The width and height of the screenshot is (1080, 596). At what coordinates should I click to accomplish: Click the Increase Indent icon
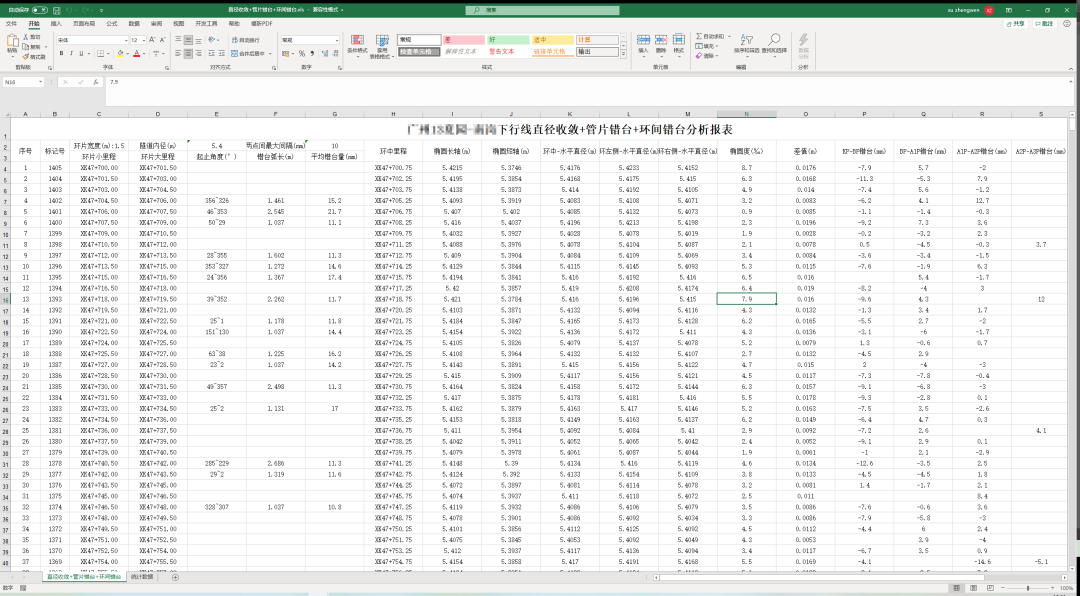tap(222, 53)
